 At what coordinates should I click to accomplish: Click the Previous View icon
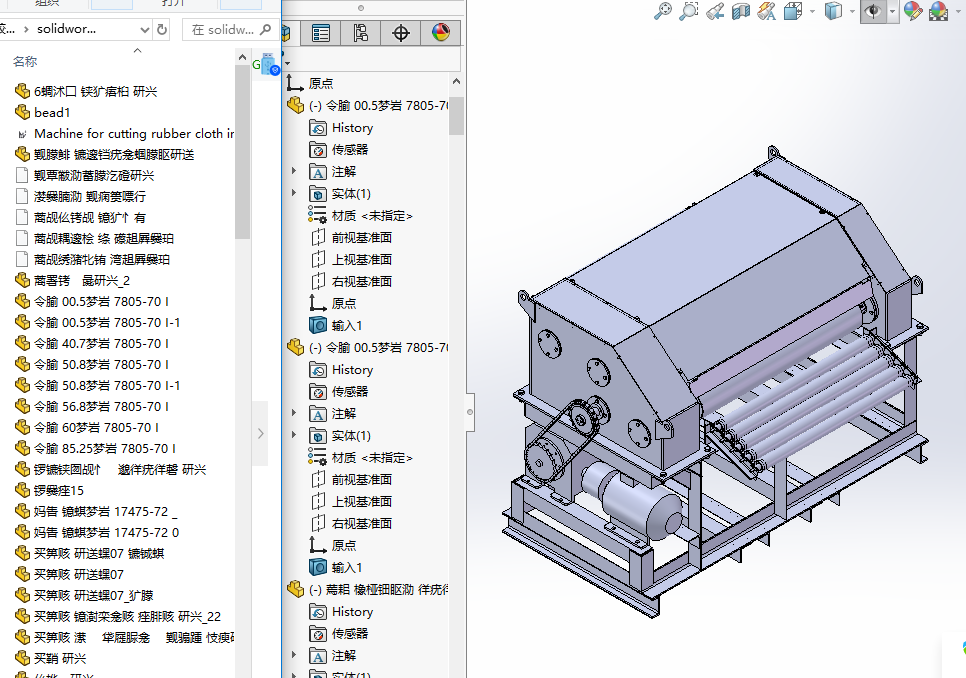(715, 11)
